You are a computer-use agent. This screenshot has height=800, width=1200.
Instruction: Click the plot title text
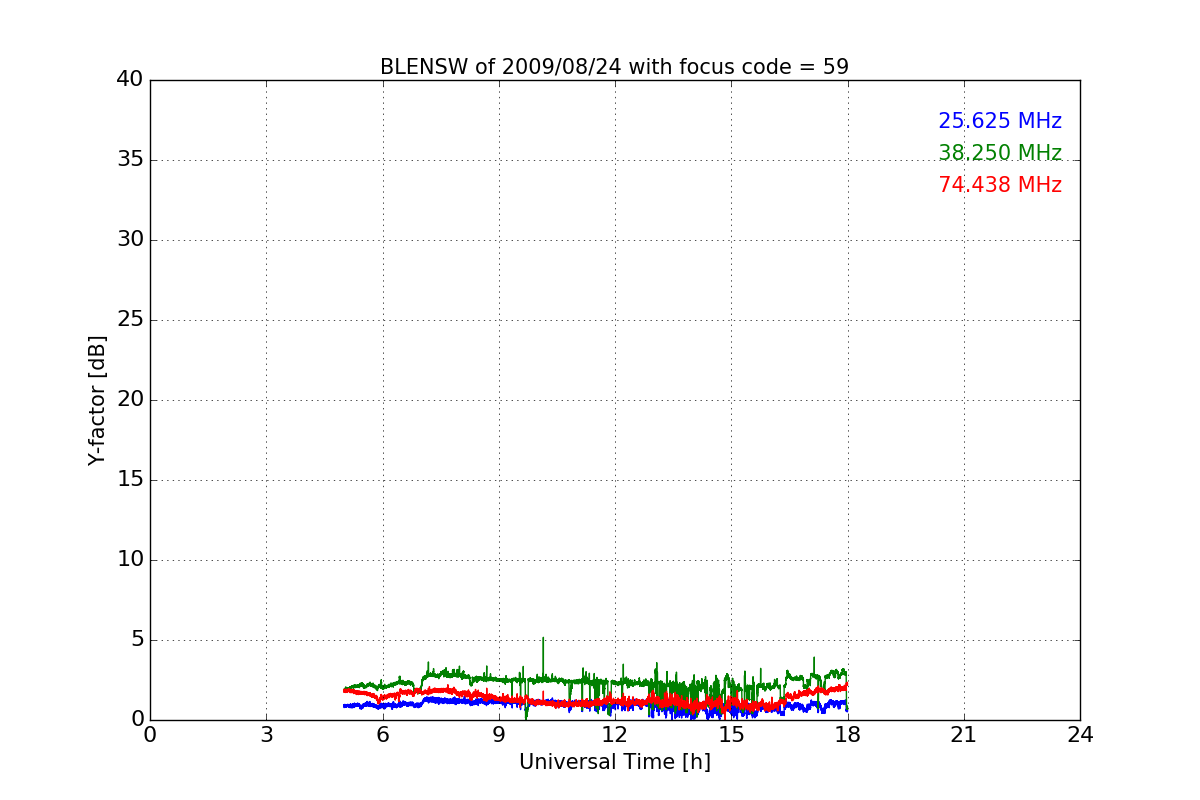pos(614,67)
